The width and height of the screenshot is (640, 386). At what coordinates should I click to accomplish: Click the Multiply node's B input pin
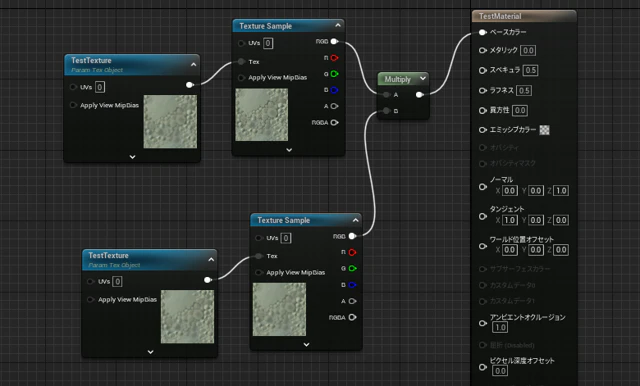pyautogui.click(x=386, y=111)
